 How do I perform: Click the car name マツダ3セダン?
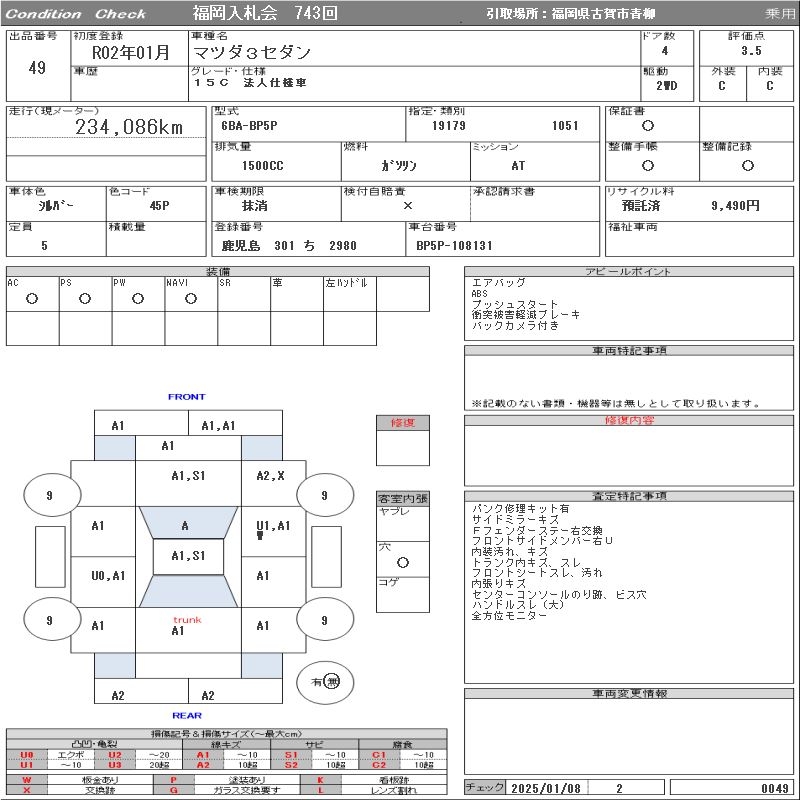tap(252, 52)
